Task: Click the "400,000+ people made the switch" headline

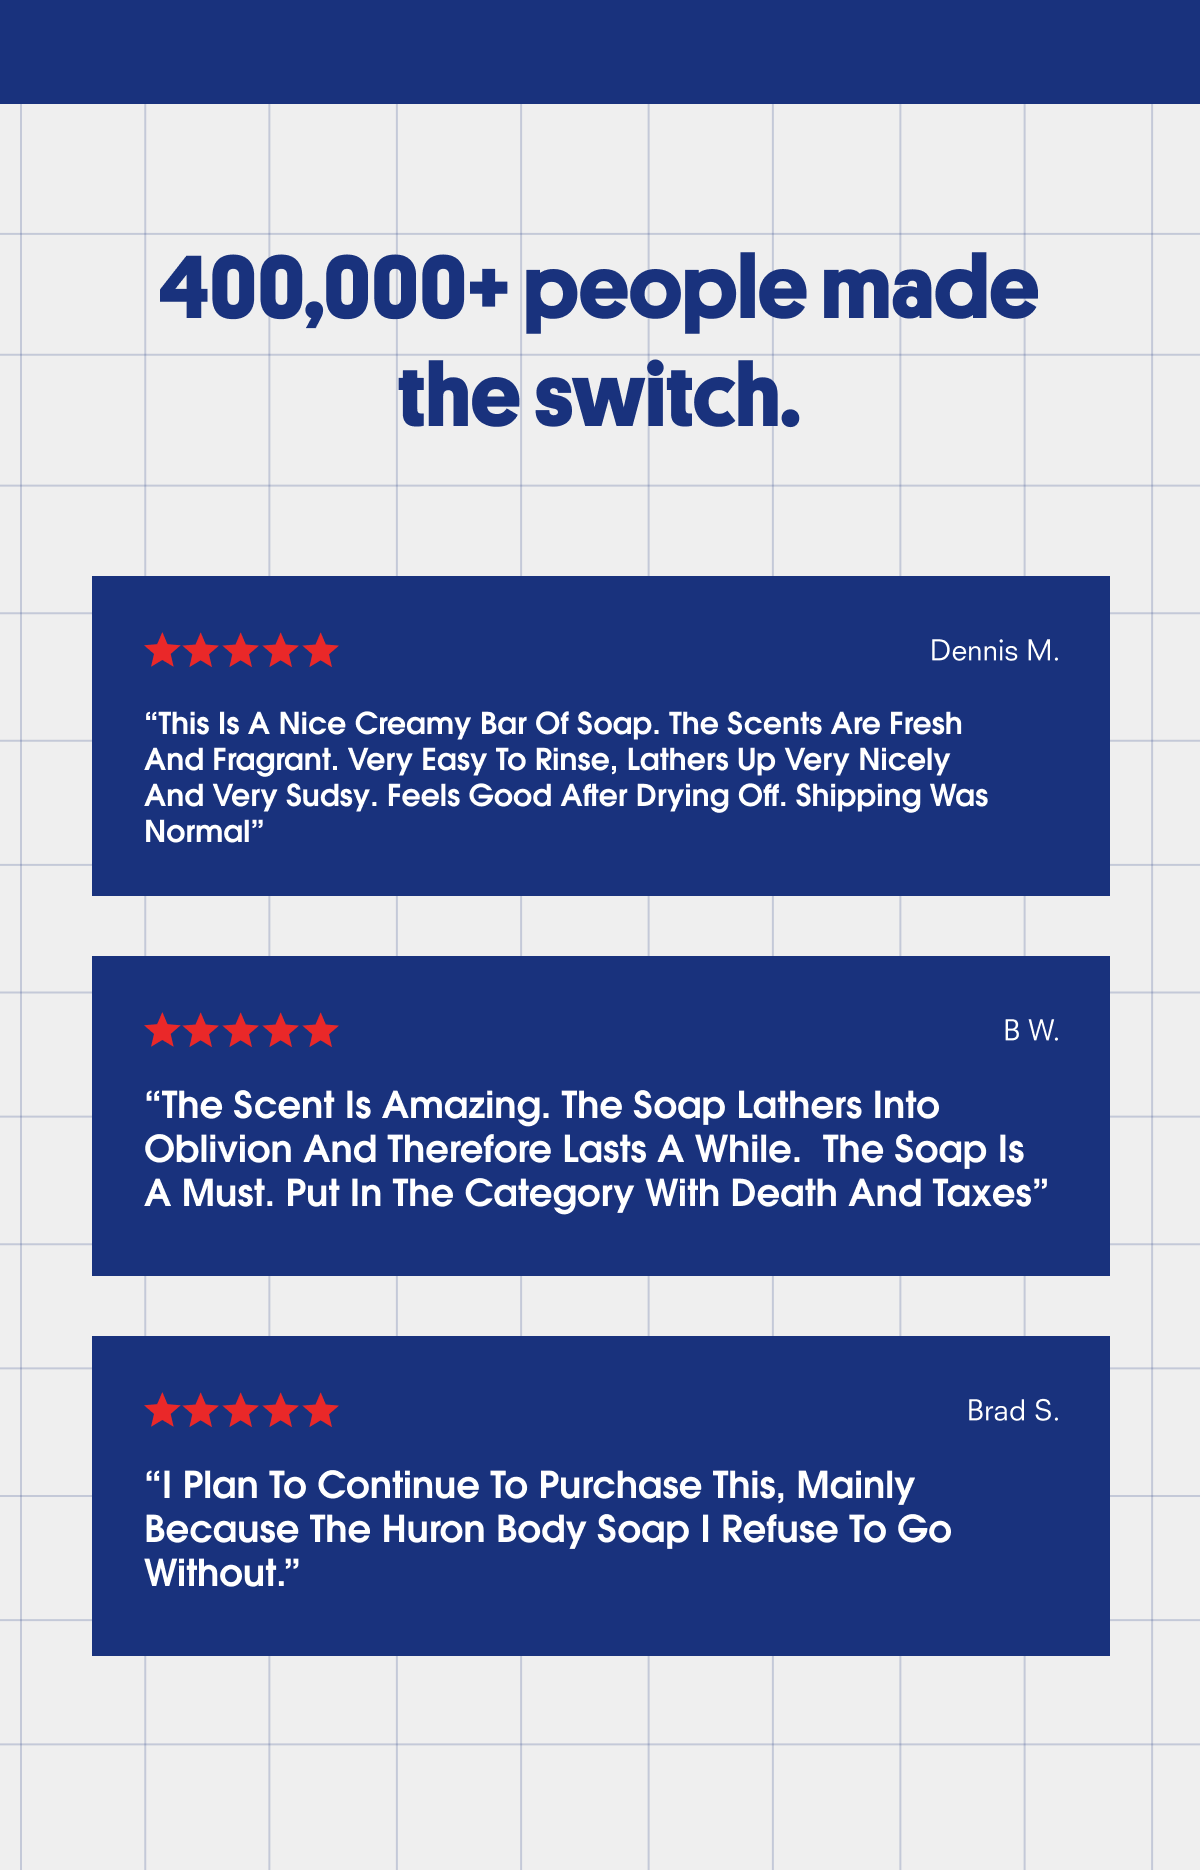Action: [599, 340]
